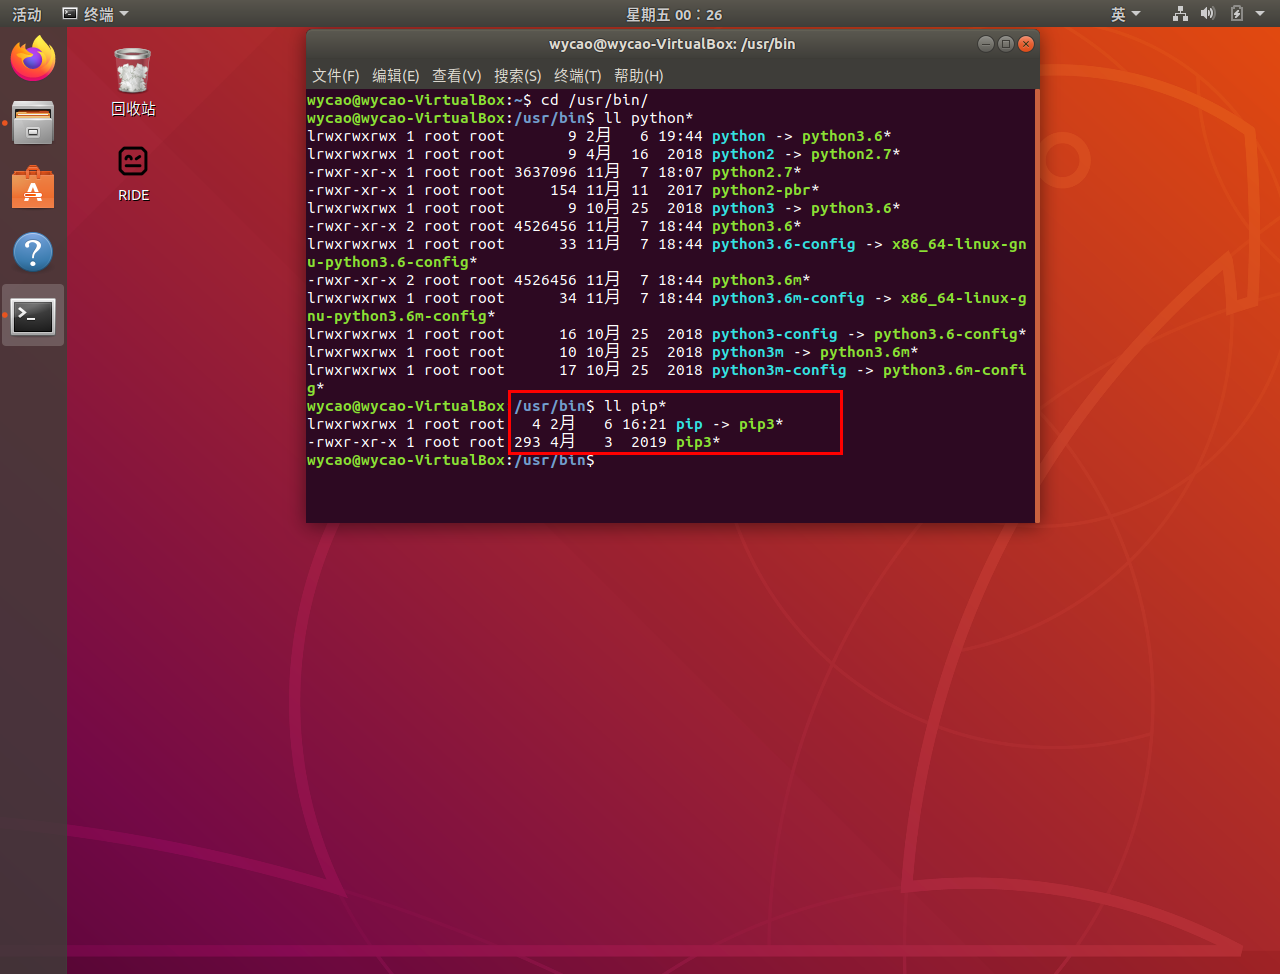Click the network status icon
This screenshot has width=1280, height=974.
[1180, 14]
